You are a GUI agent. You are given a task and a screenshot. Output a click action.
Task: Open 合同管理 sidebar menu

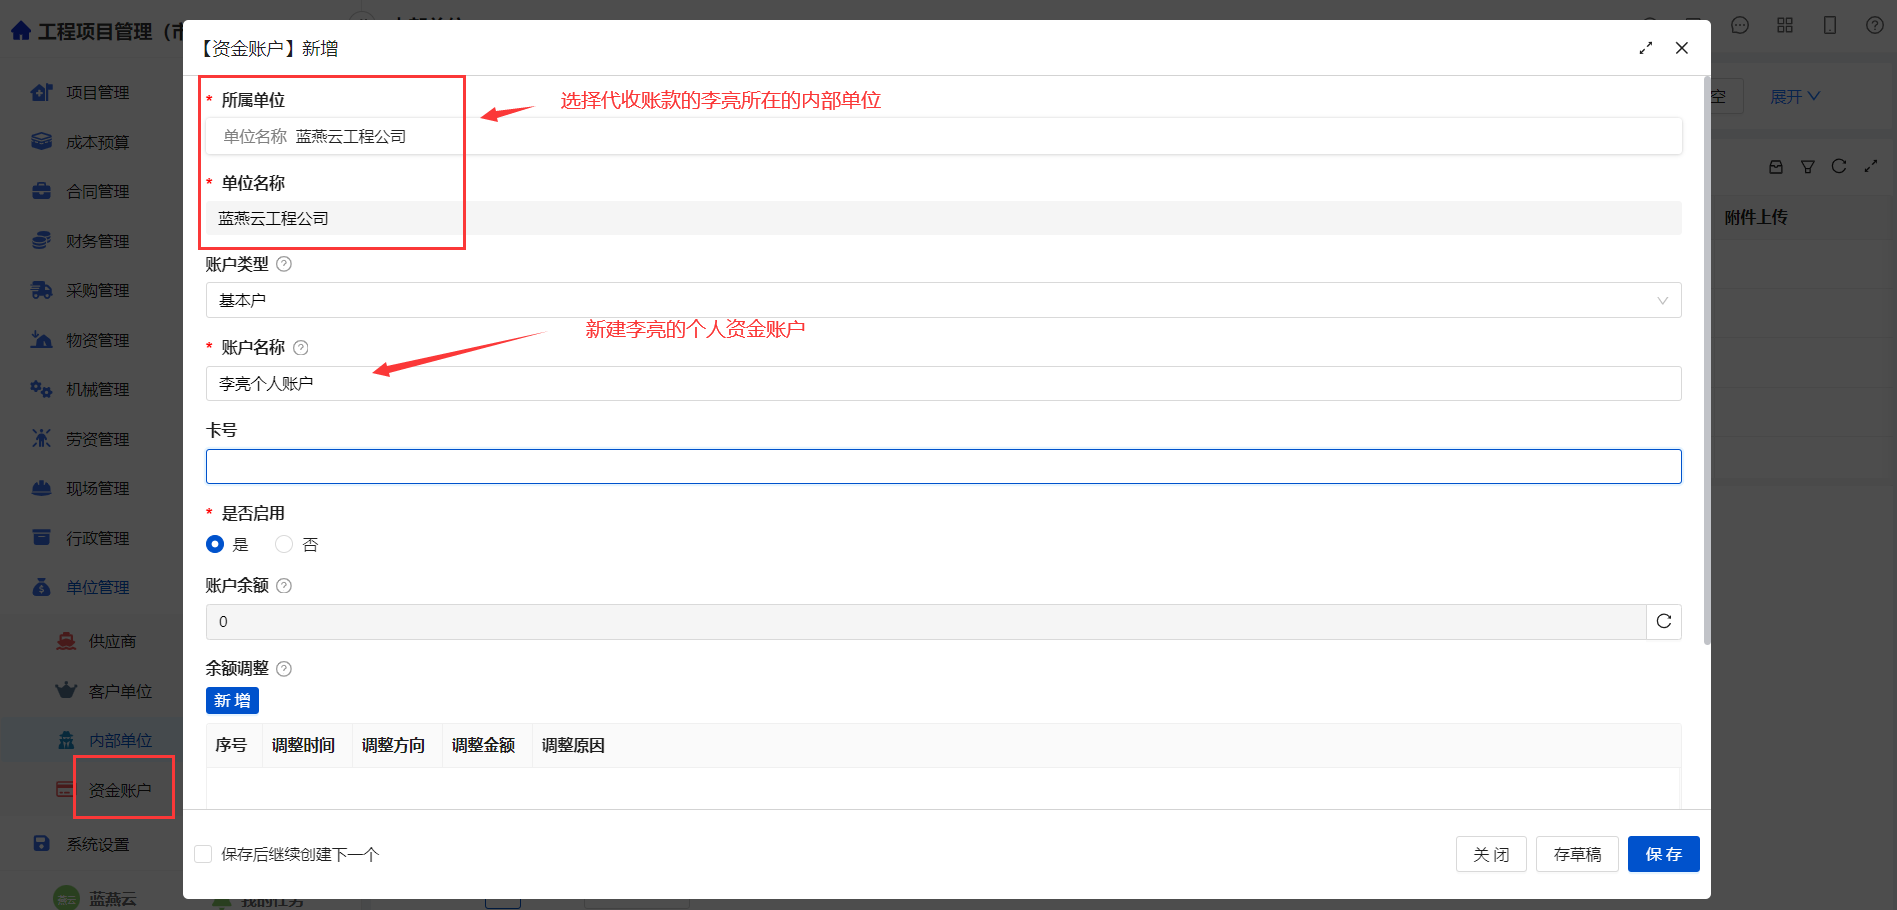[x=97, y=192]
